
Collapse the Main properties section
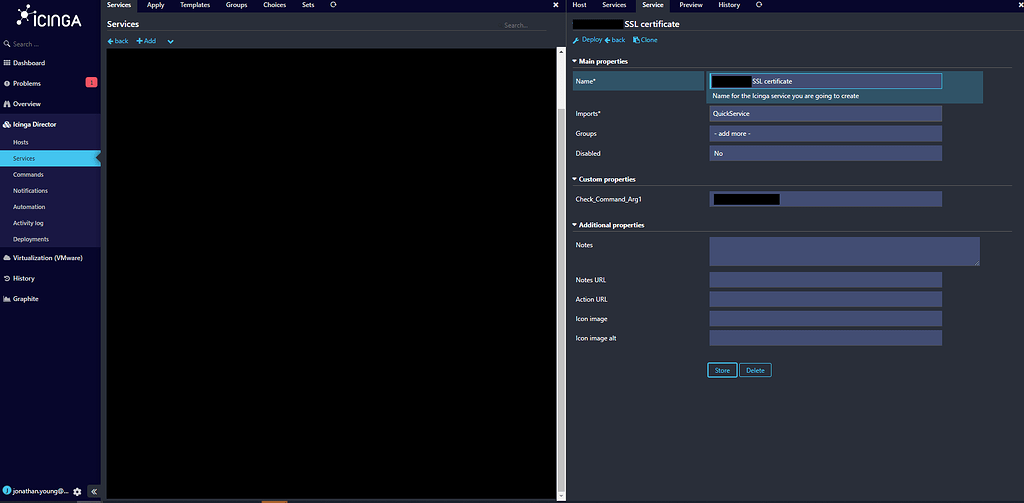click(600, 61)
